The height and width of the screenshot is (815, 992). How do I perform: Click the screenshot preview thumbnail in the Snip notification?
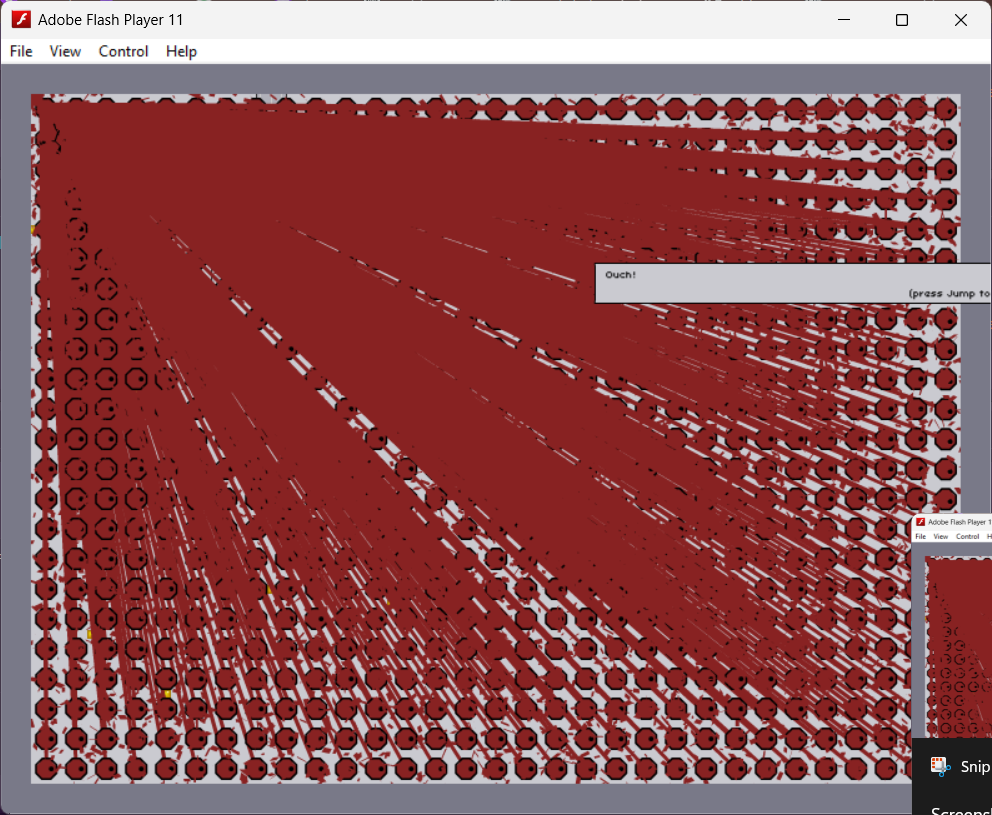(x=952, y=626)
